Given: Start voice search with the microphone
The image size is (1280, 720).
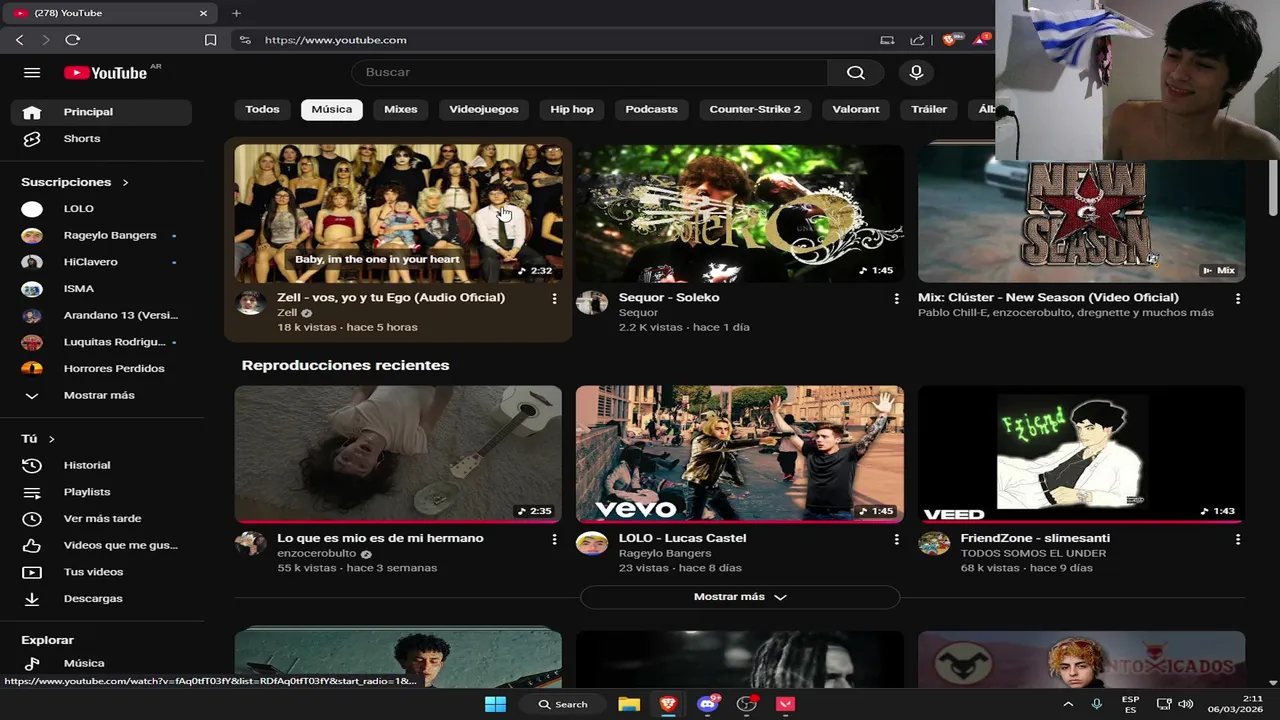Looking at the screenshot, I should [916, 72].
